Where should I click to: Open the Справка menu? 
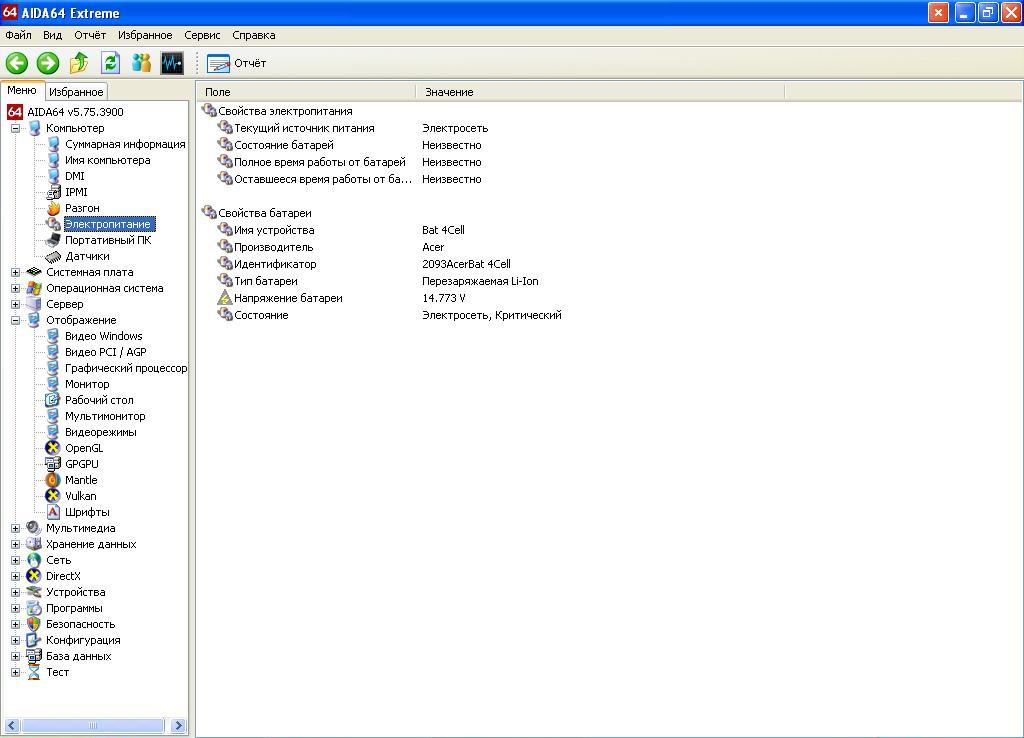253,35
